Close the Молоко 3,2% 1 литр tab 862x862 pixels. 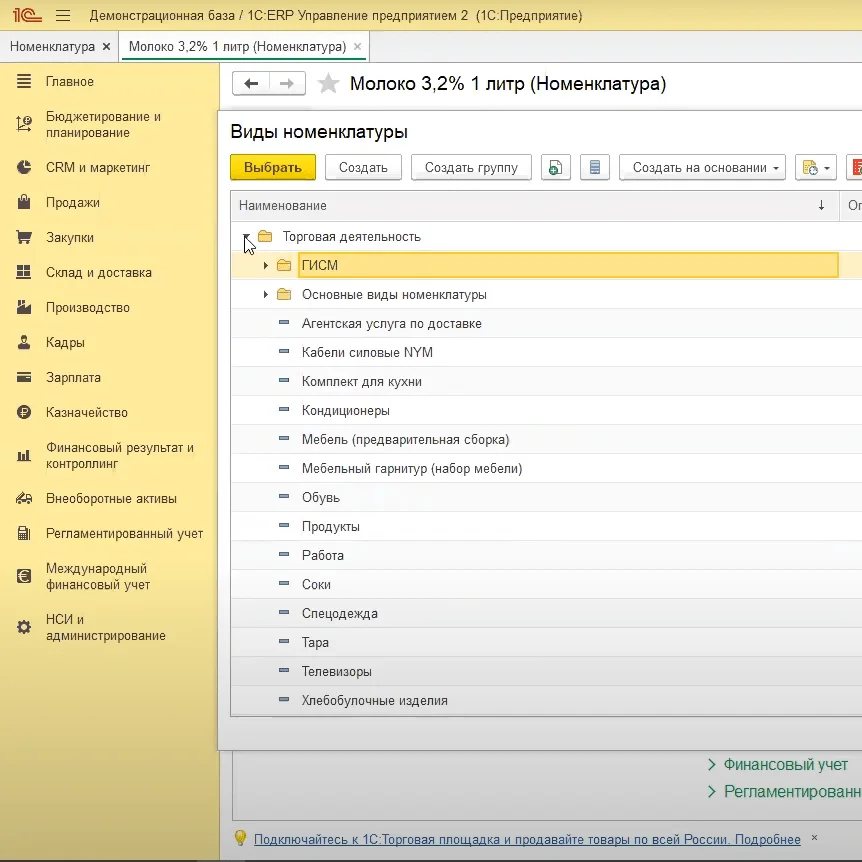click(359, 47)
